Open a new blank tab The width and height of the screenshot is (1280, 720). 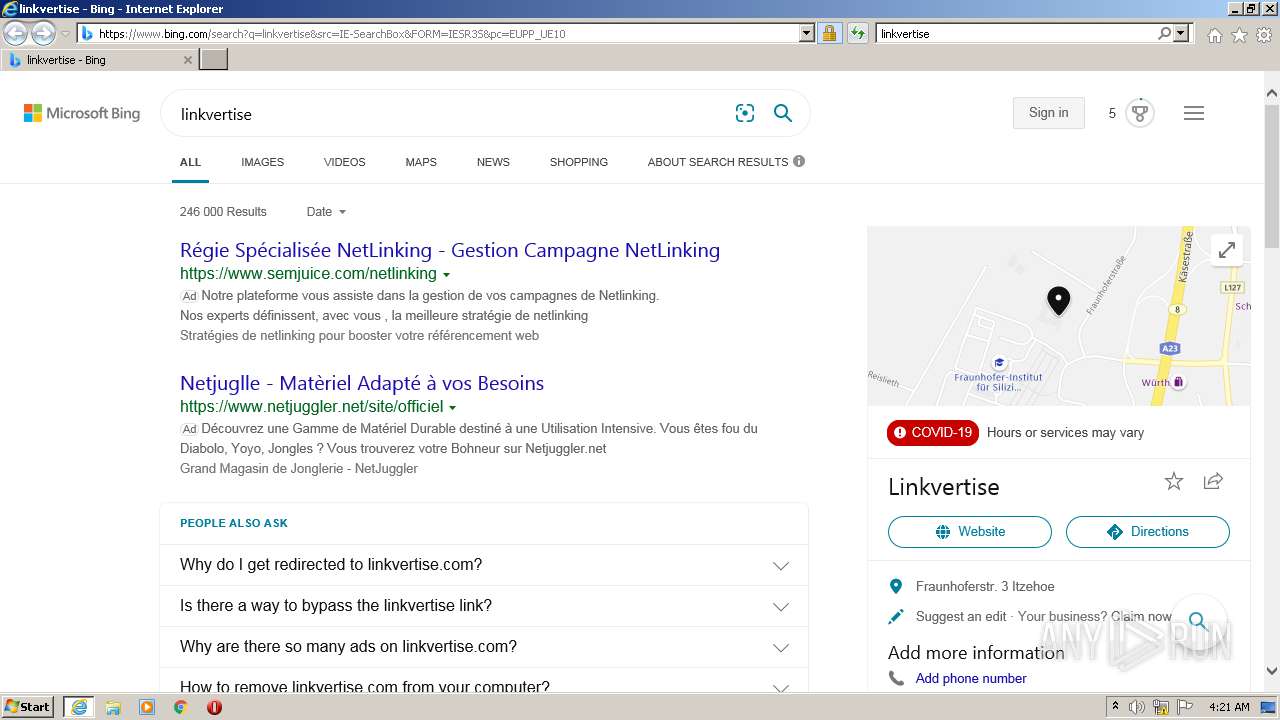click(214, 60)
